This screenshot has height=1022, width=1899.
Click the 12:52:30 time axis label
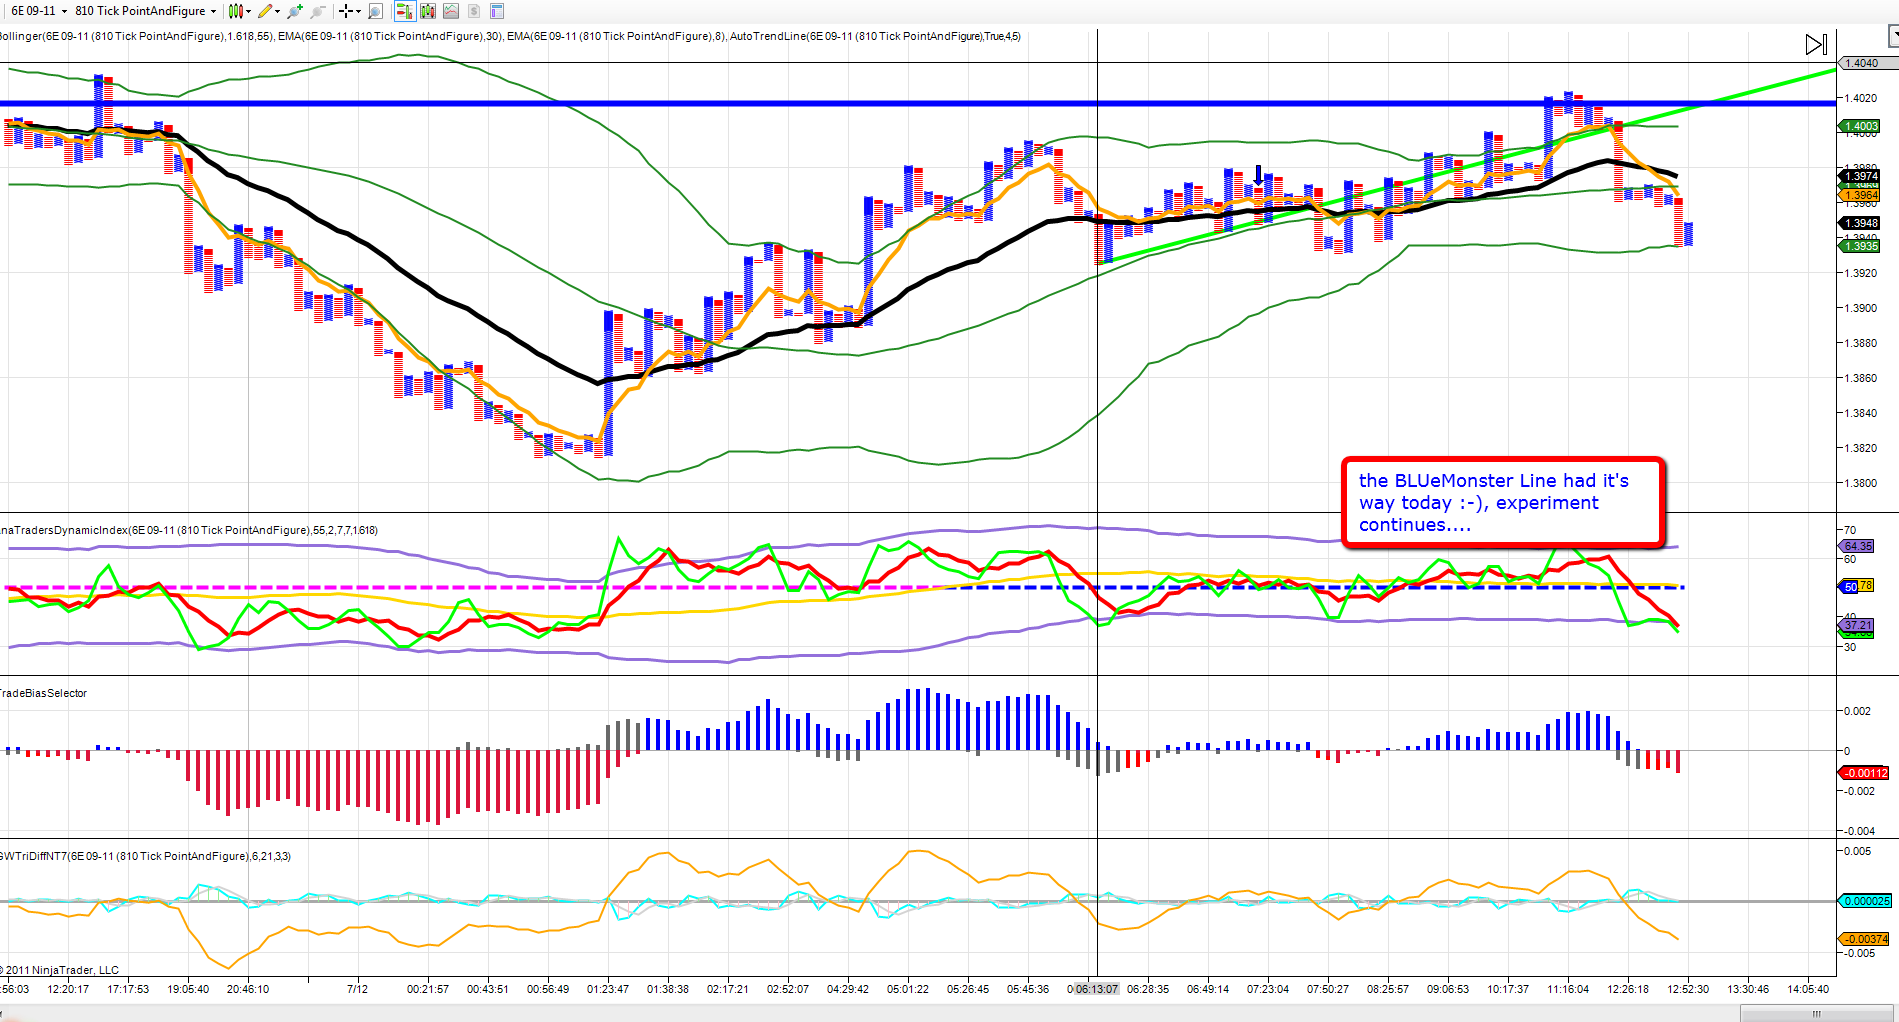tap(1688, 989)
